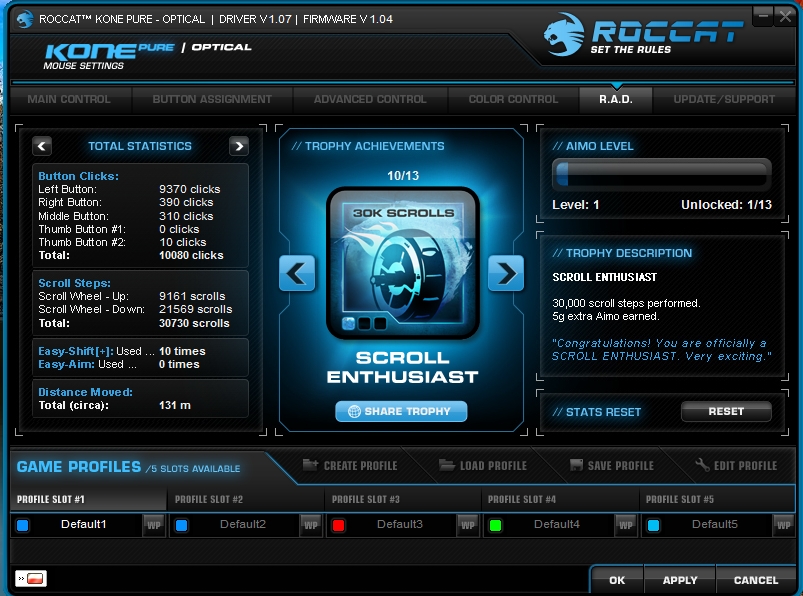Click the WP button for Default3
This screenshot has width=803, height=596.
click(x=468, y=525)
